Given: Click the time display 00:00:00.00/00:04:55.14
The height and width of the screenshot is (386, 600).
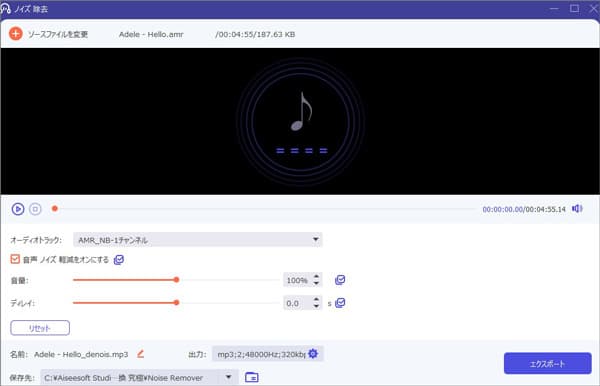Looking at the screenshot, I should click(x=524, y=209).
